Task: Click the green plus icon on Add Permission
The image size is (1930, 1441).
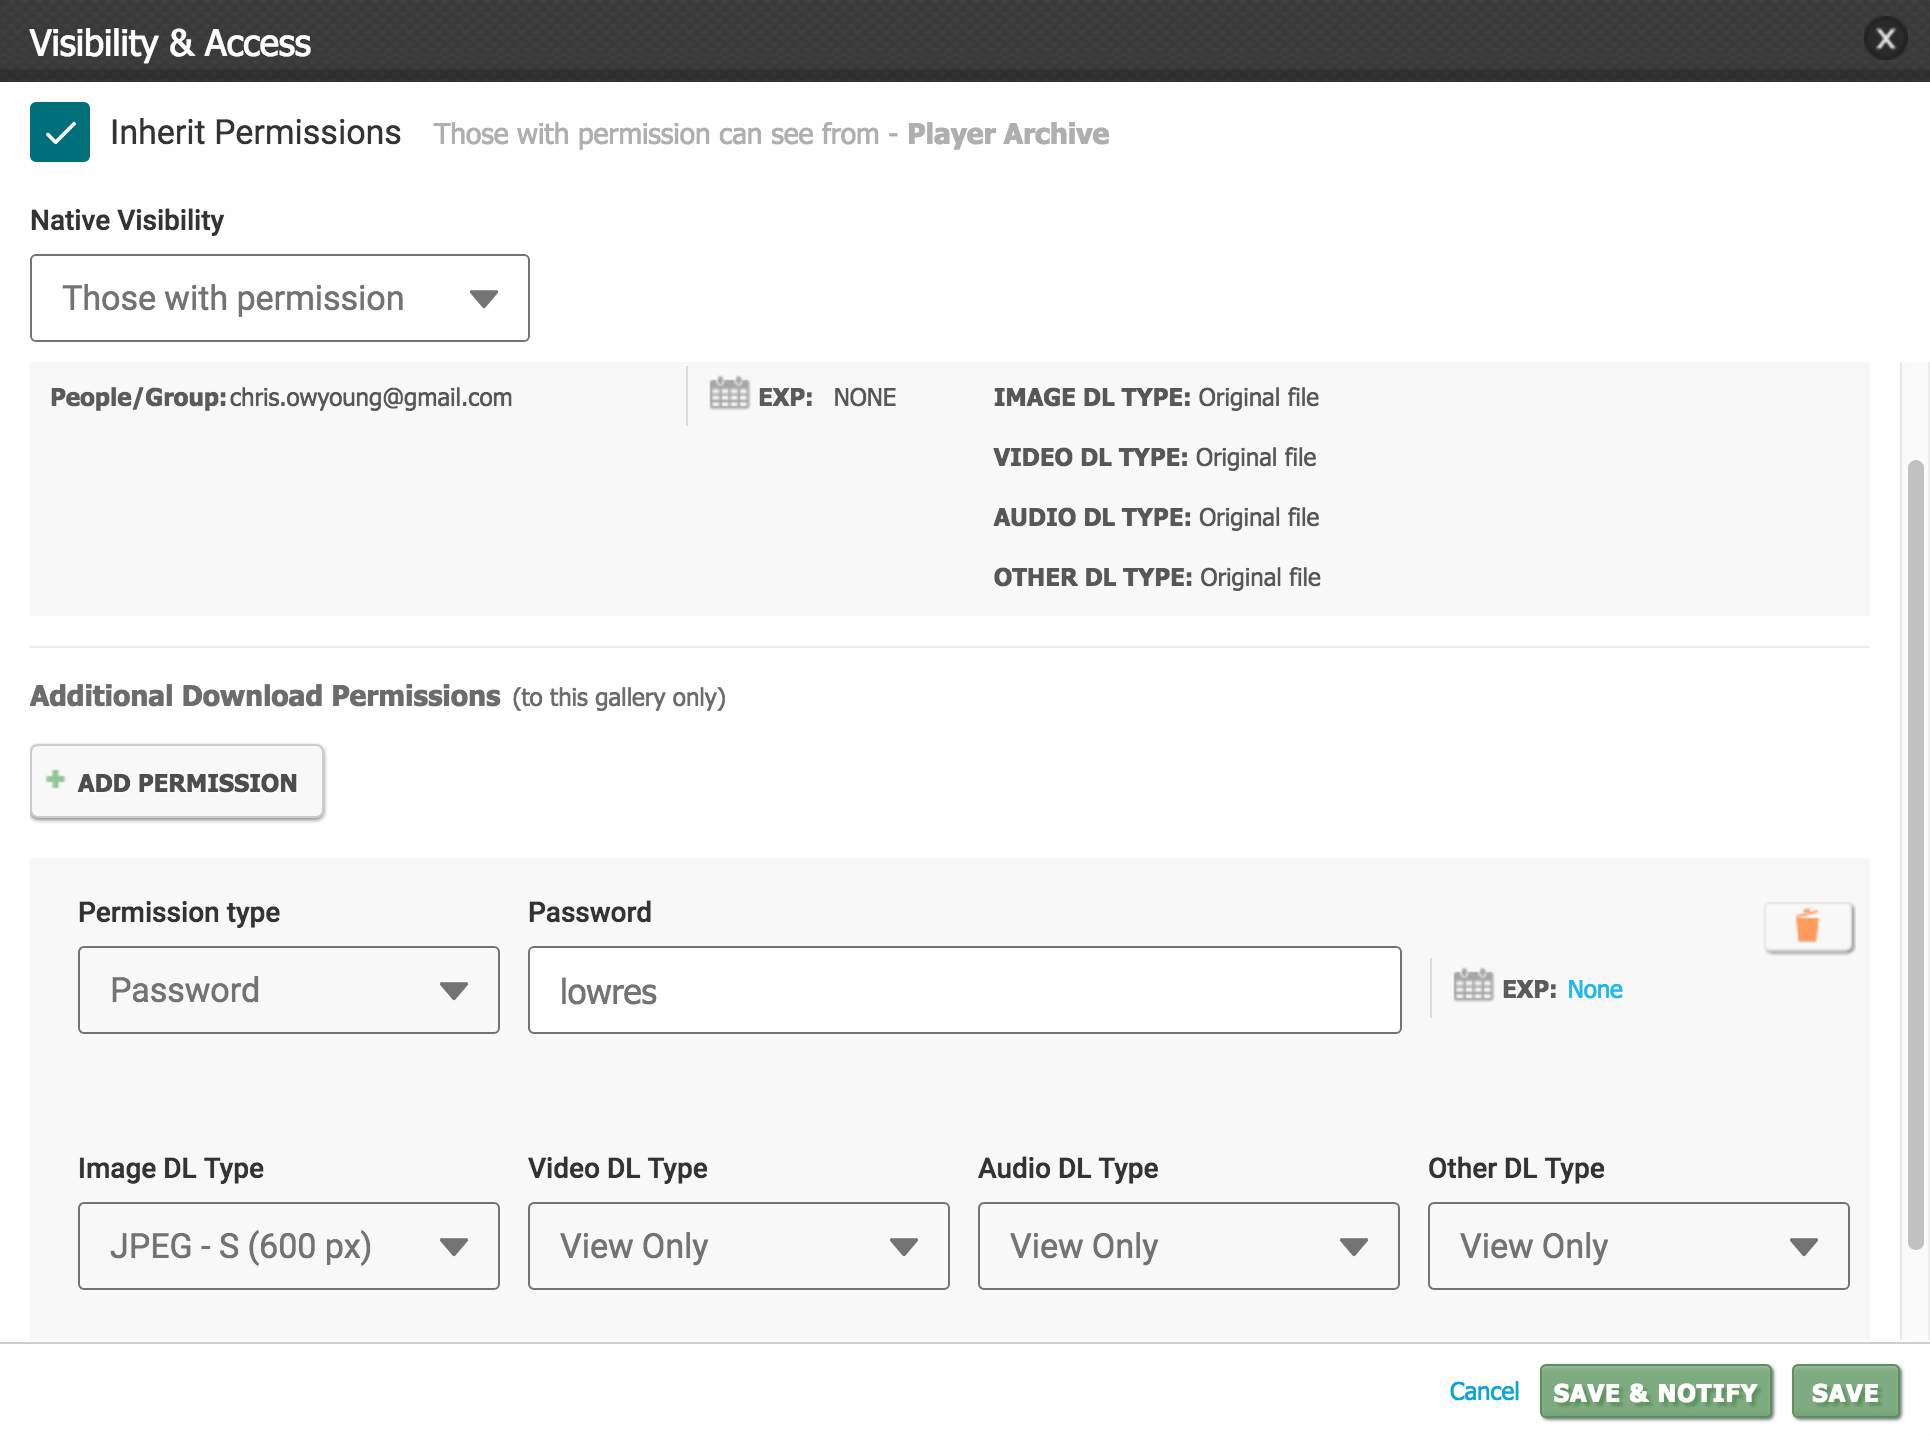Action: 56,780
